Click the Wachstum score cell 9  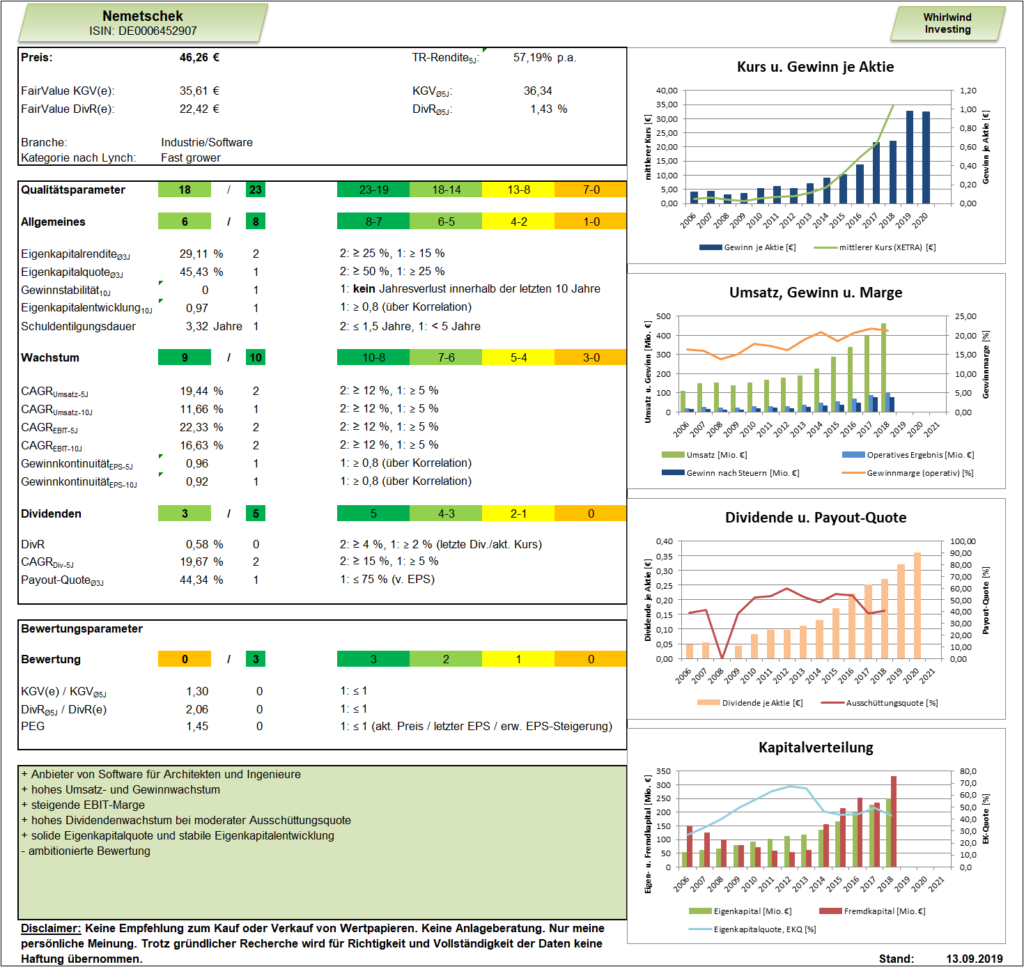pyautogui.click(x=185, y=358)
